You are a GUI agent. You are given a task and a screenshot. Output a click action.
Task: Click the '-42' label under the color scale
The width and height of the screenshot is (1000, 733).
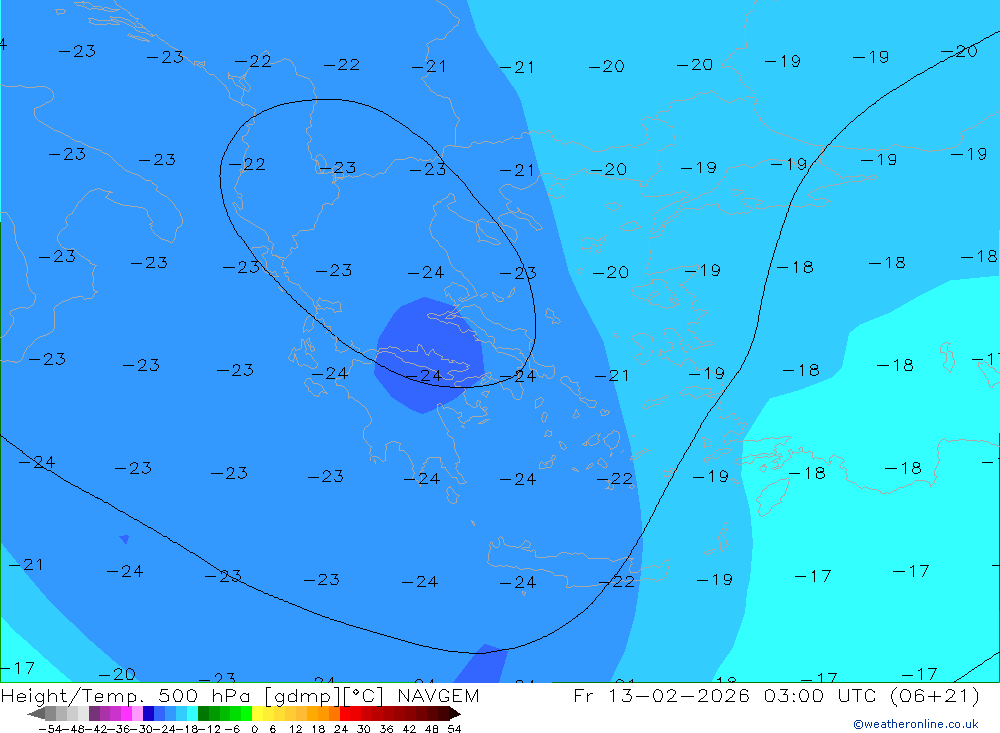tap(98, 729)
